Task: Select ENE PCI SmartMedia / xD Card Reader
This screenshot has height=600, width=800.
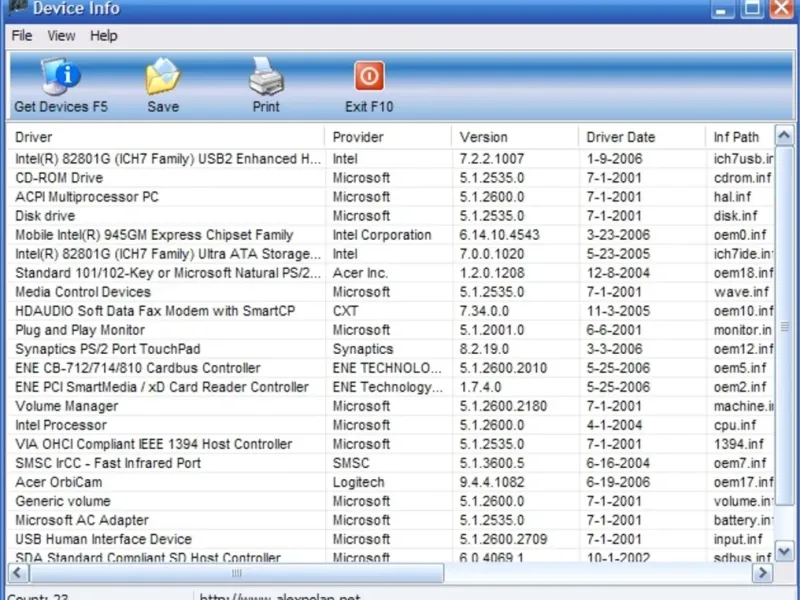Action: [391, 387]
